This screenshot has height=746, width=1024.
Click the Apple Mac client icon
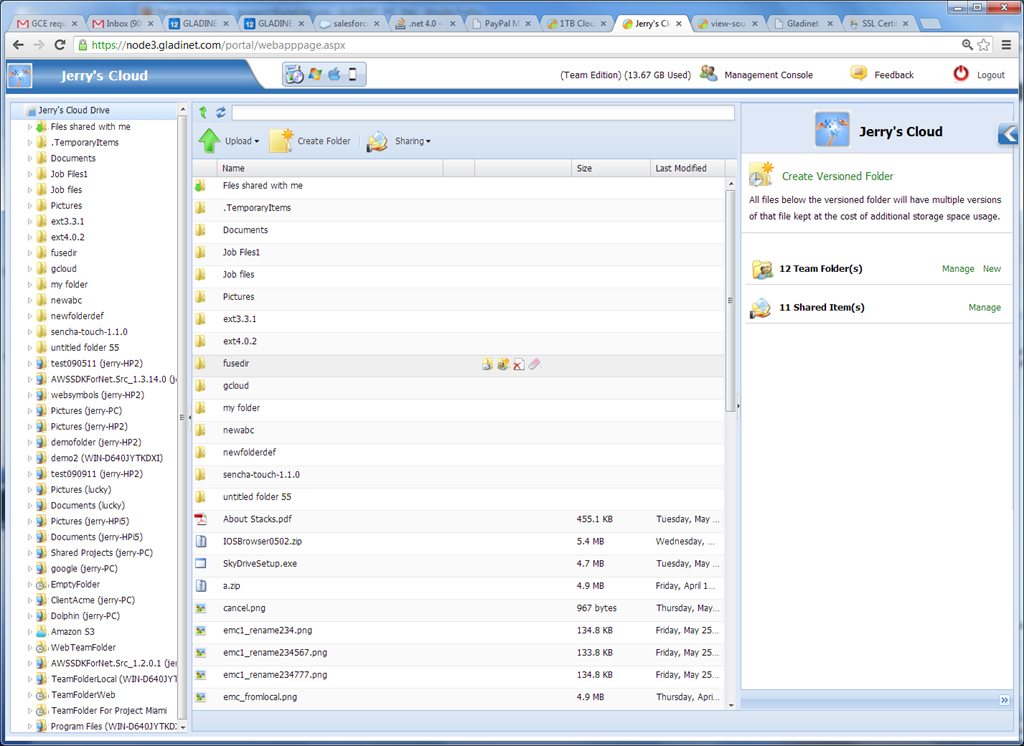point(334,74)
